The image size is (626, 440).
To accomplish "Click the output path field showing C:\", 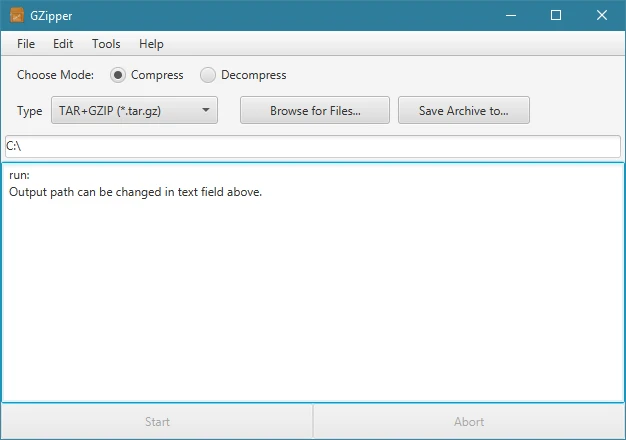I will point(313,146).
